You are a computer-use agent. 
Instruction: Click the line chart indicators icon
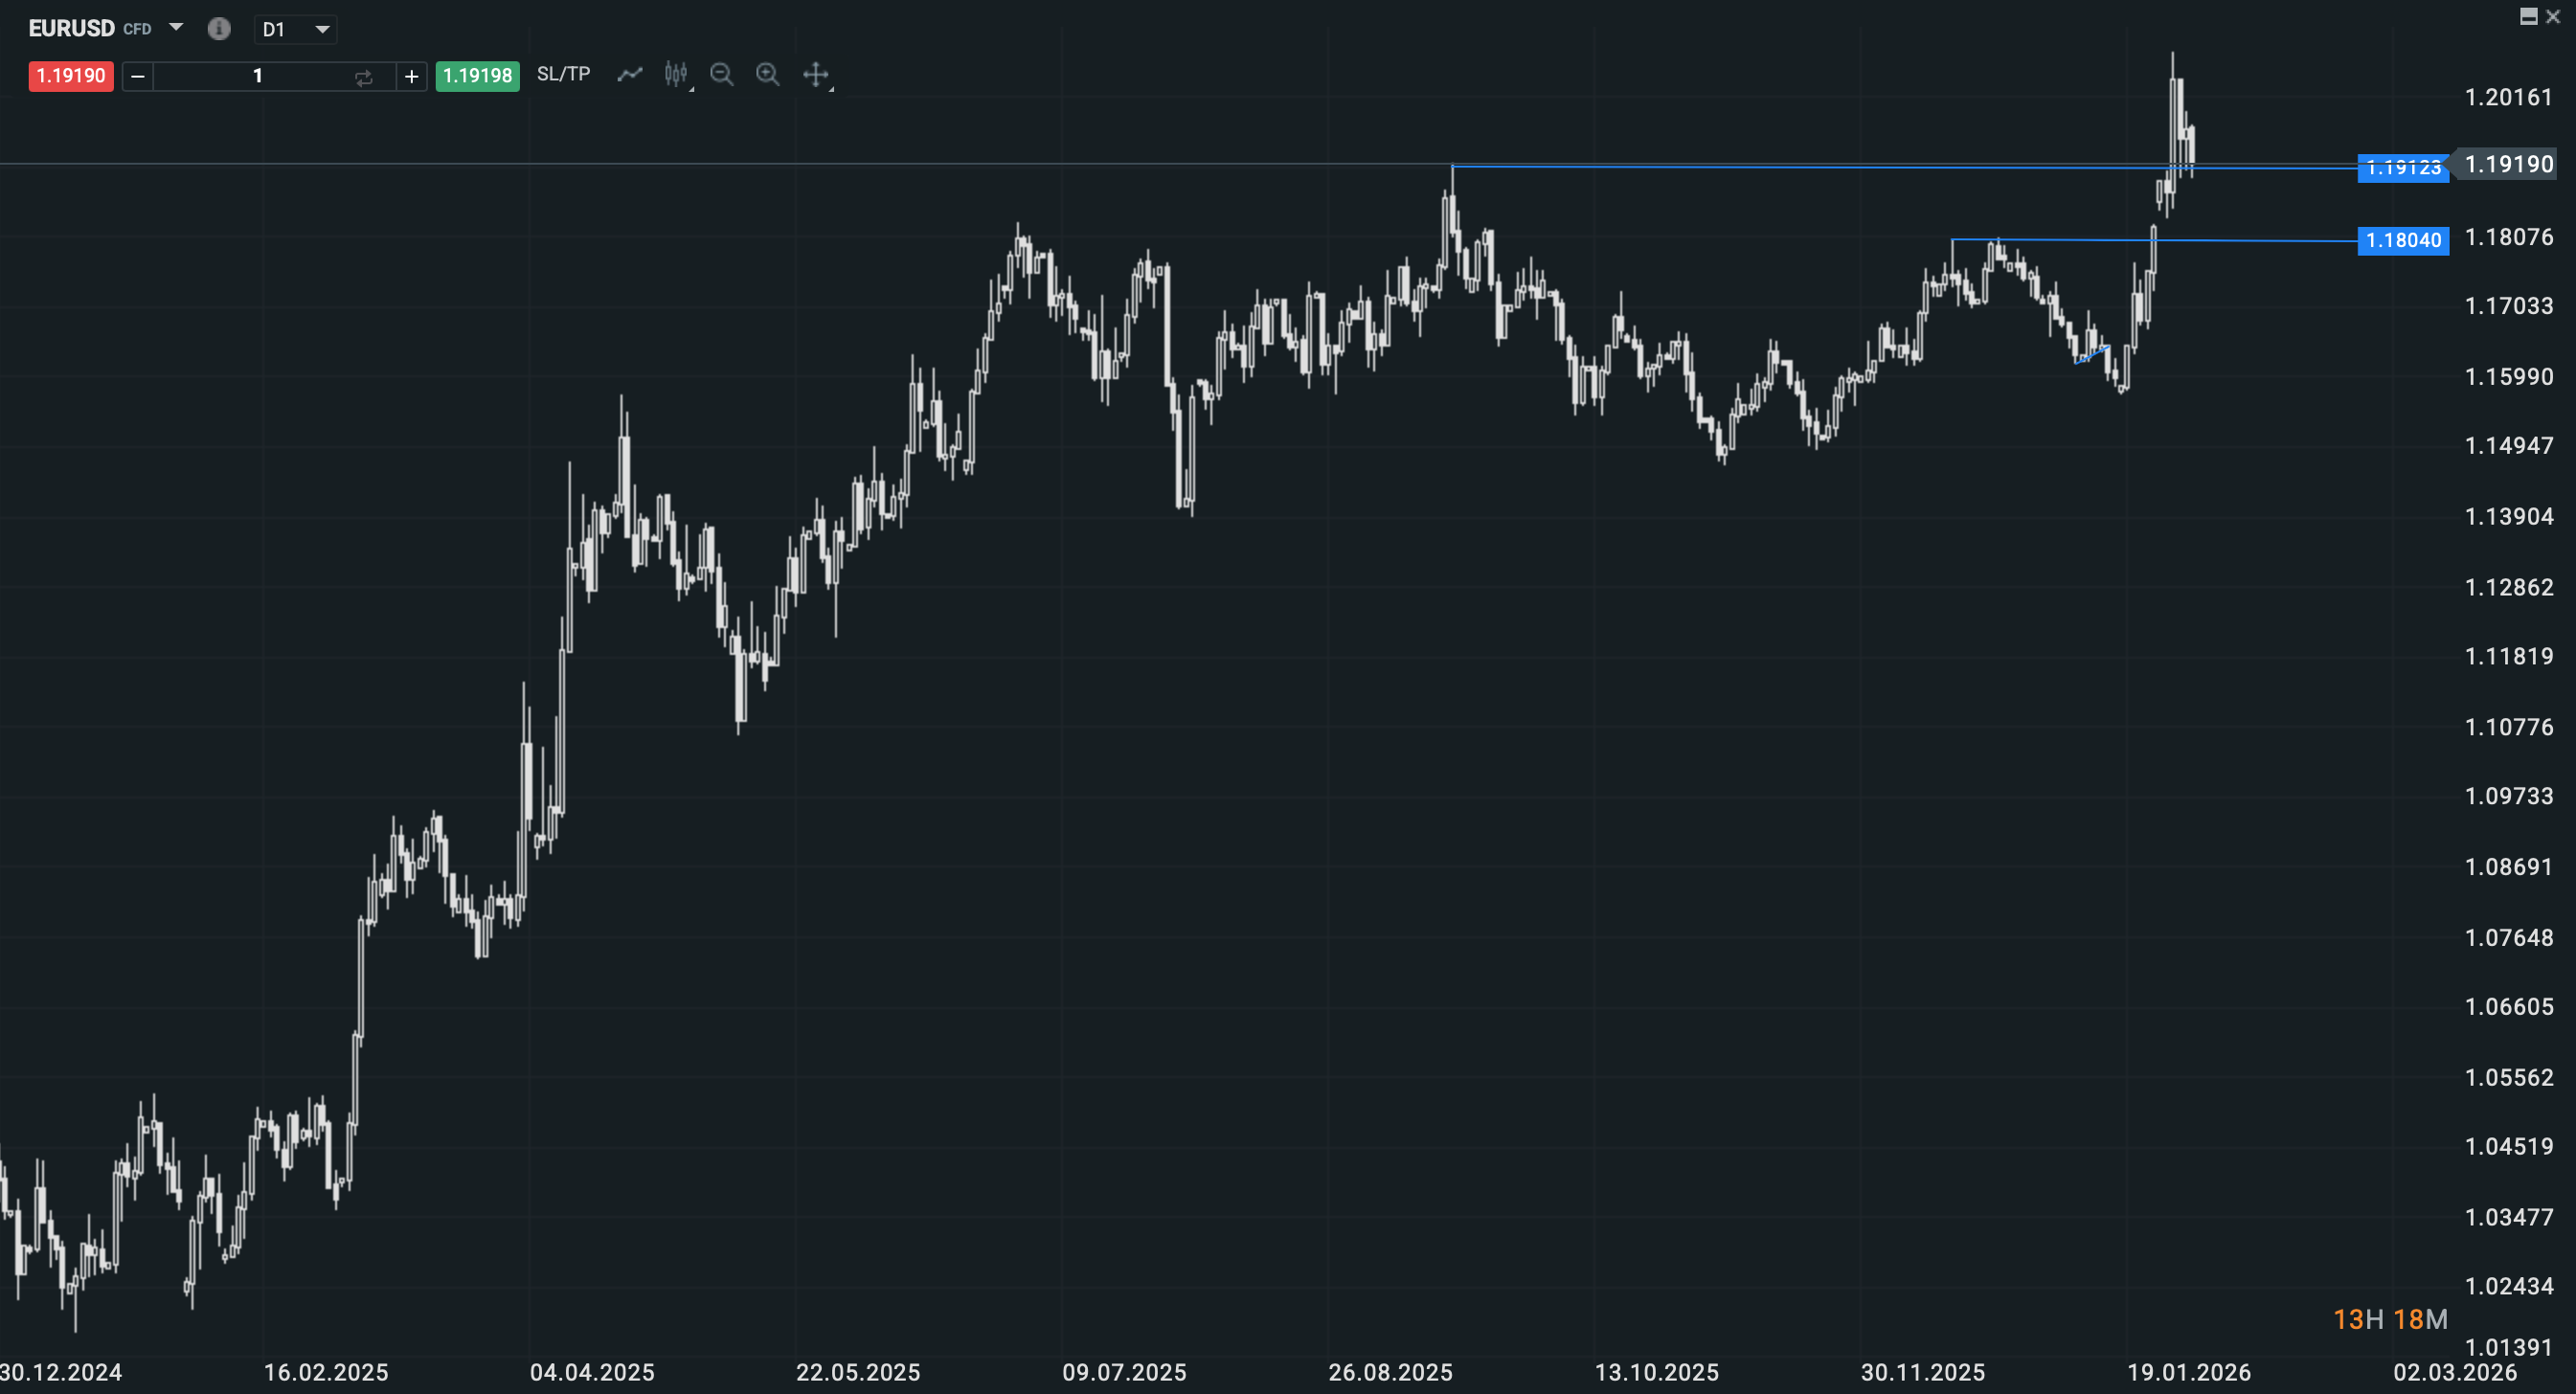pyautogui.click(x=629, y=75)
